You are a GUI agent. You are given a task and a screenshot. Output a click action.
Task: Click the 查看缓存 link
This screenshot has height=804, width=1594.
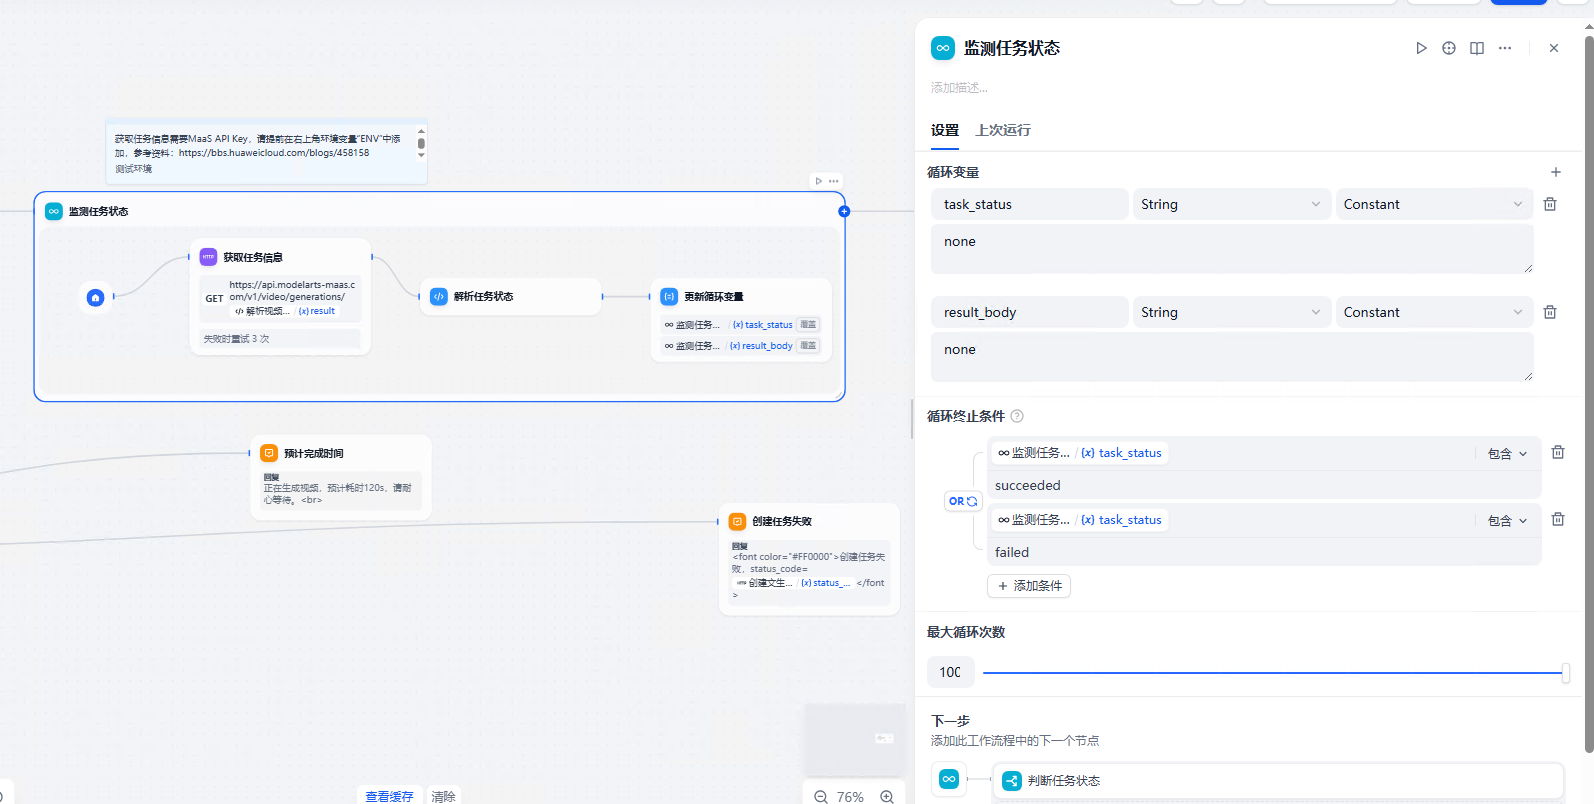[389, 796]
